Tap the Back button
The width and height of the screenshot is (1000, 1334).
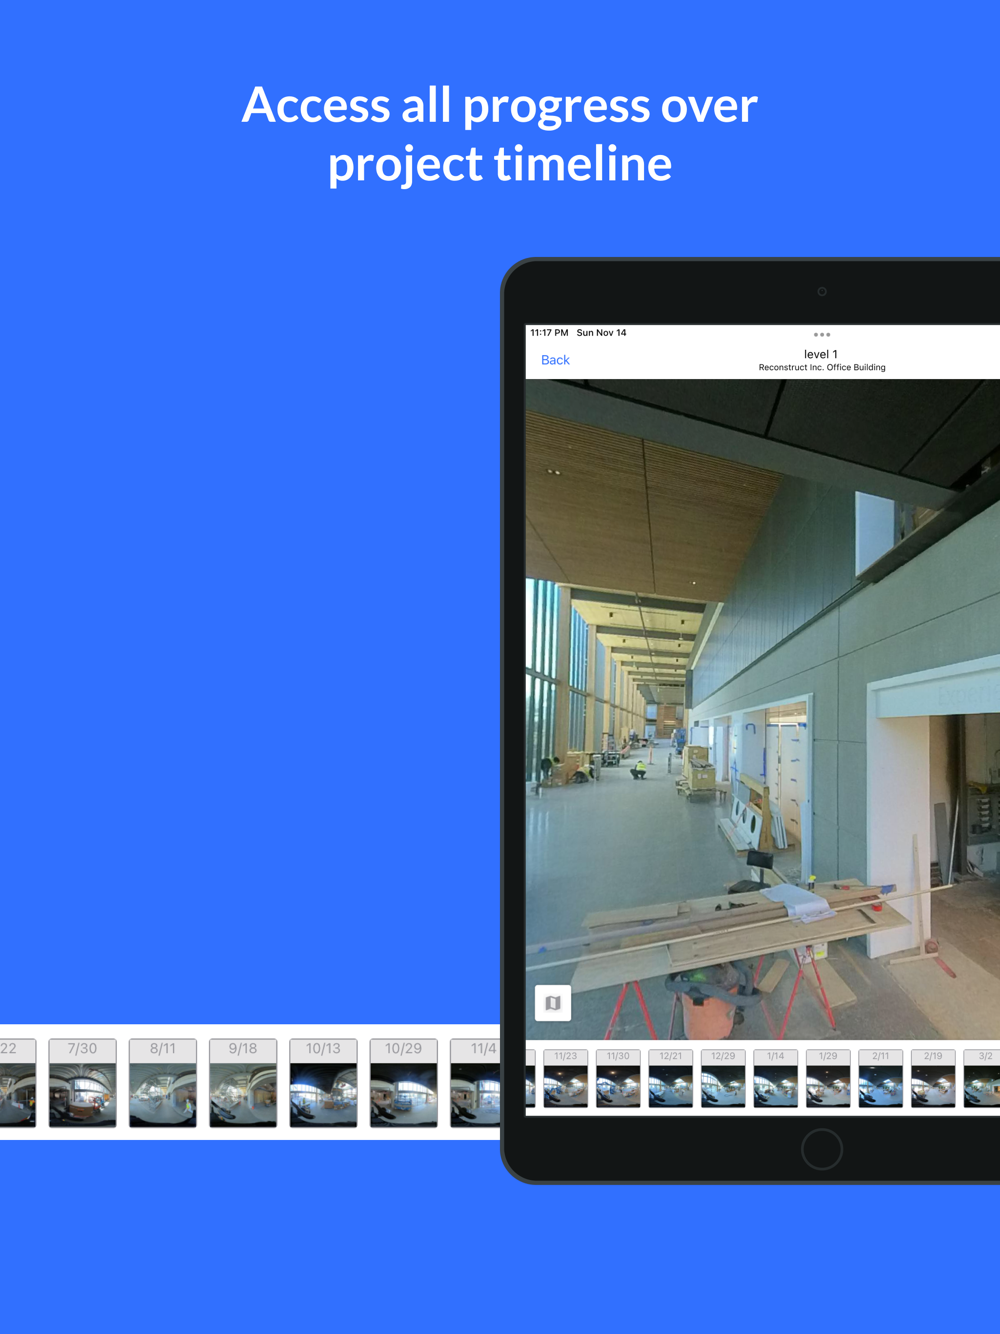pos(555,360)
